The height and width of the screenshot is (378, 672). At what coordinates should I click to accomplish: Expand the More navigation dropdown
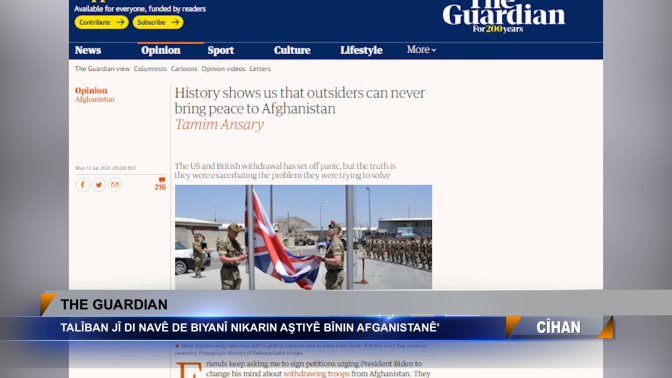tap(421, 50)
